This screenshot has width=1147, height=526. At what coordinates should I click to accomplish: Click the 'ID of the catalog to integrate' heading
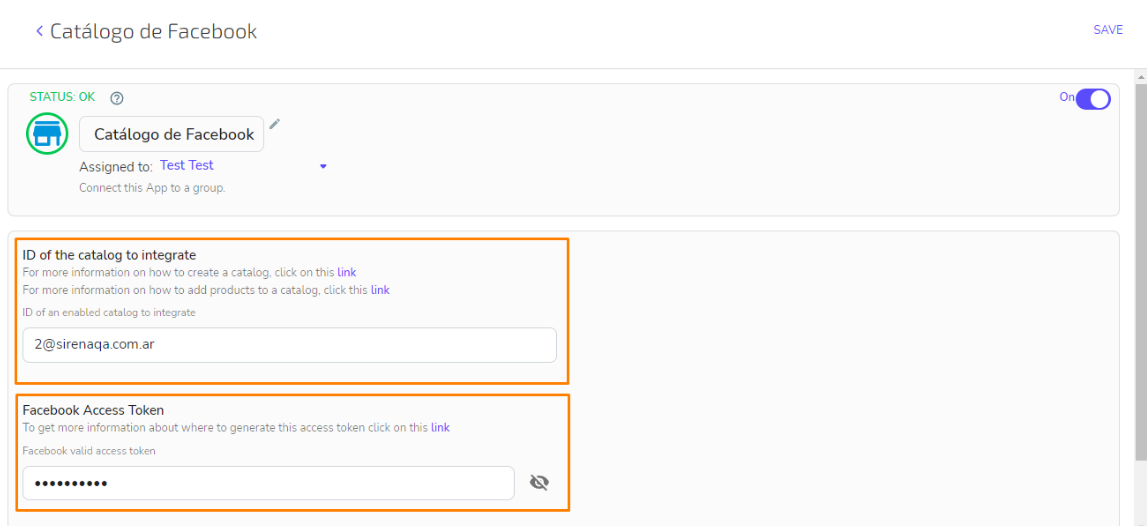pos(109,255)
